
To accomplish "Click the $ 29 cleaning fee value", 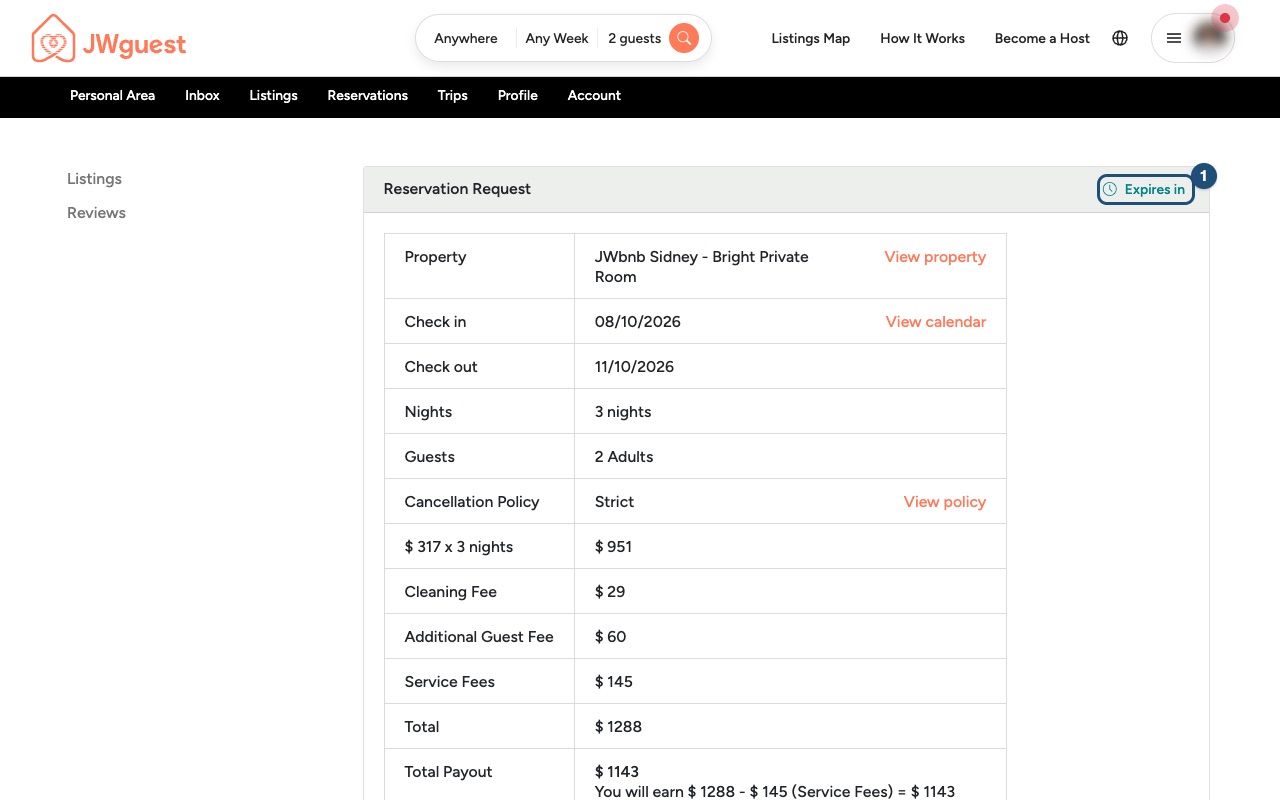I will 610,592.
